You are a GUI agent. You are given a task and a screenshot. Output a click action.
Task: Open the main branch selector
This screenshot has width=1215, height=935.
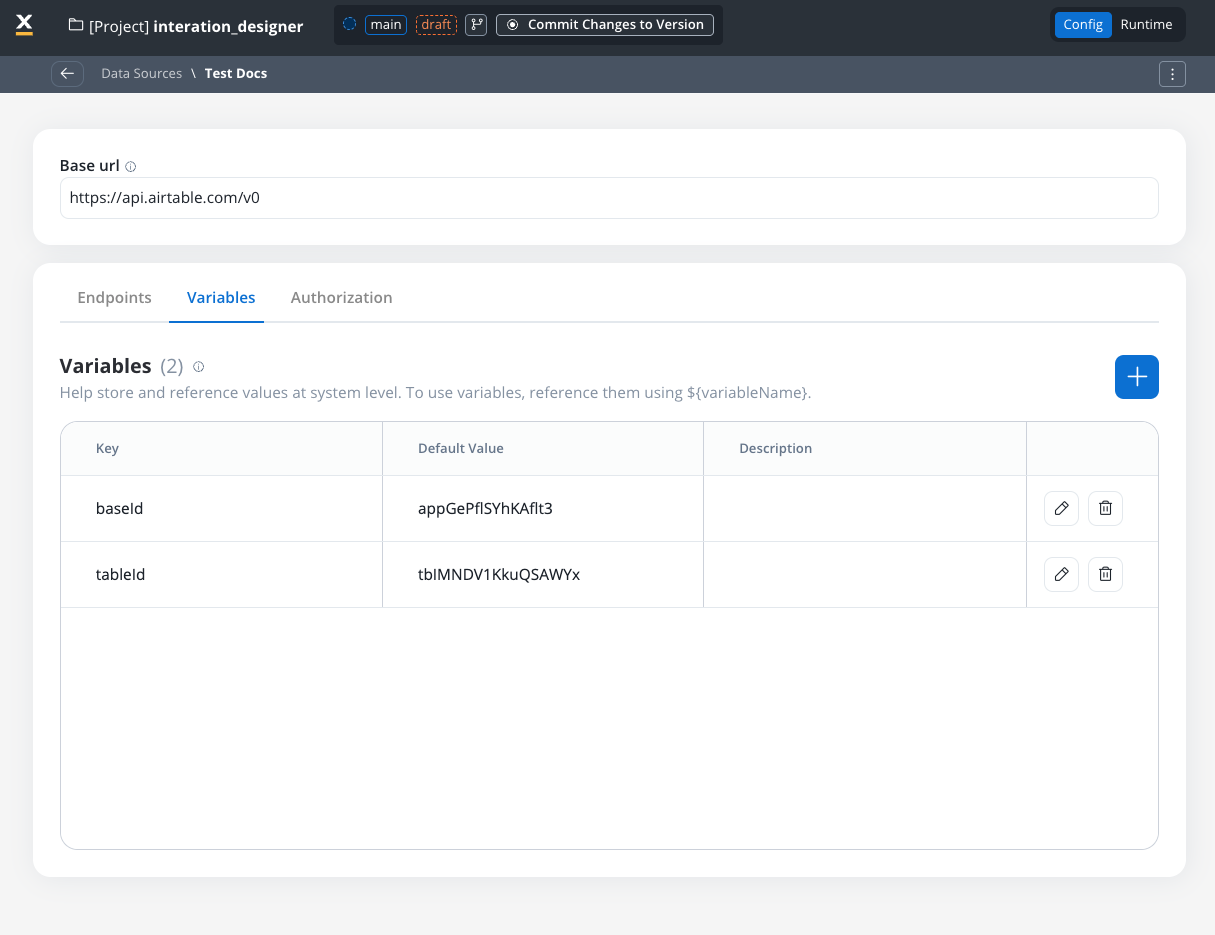click(385, 25)
